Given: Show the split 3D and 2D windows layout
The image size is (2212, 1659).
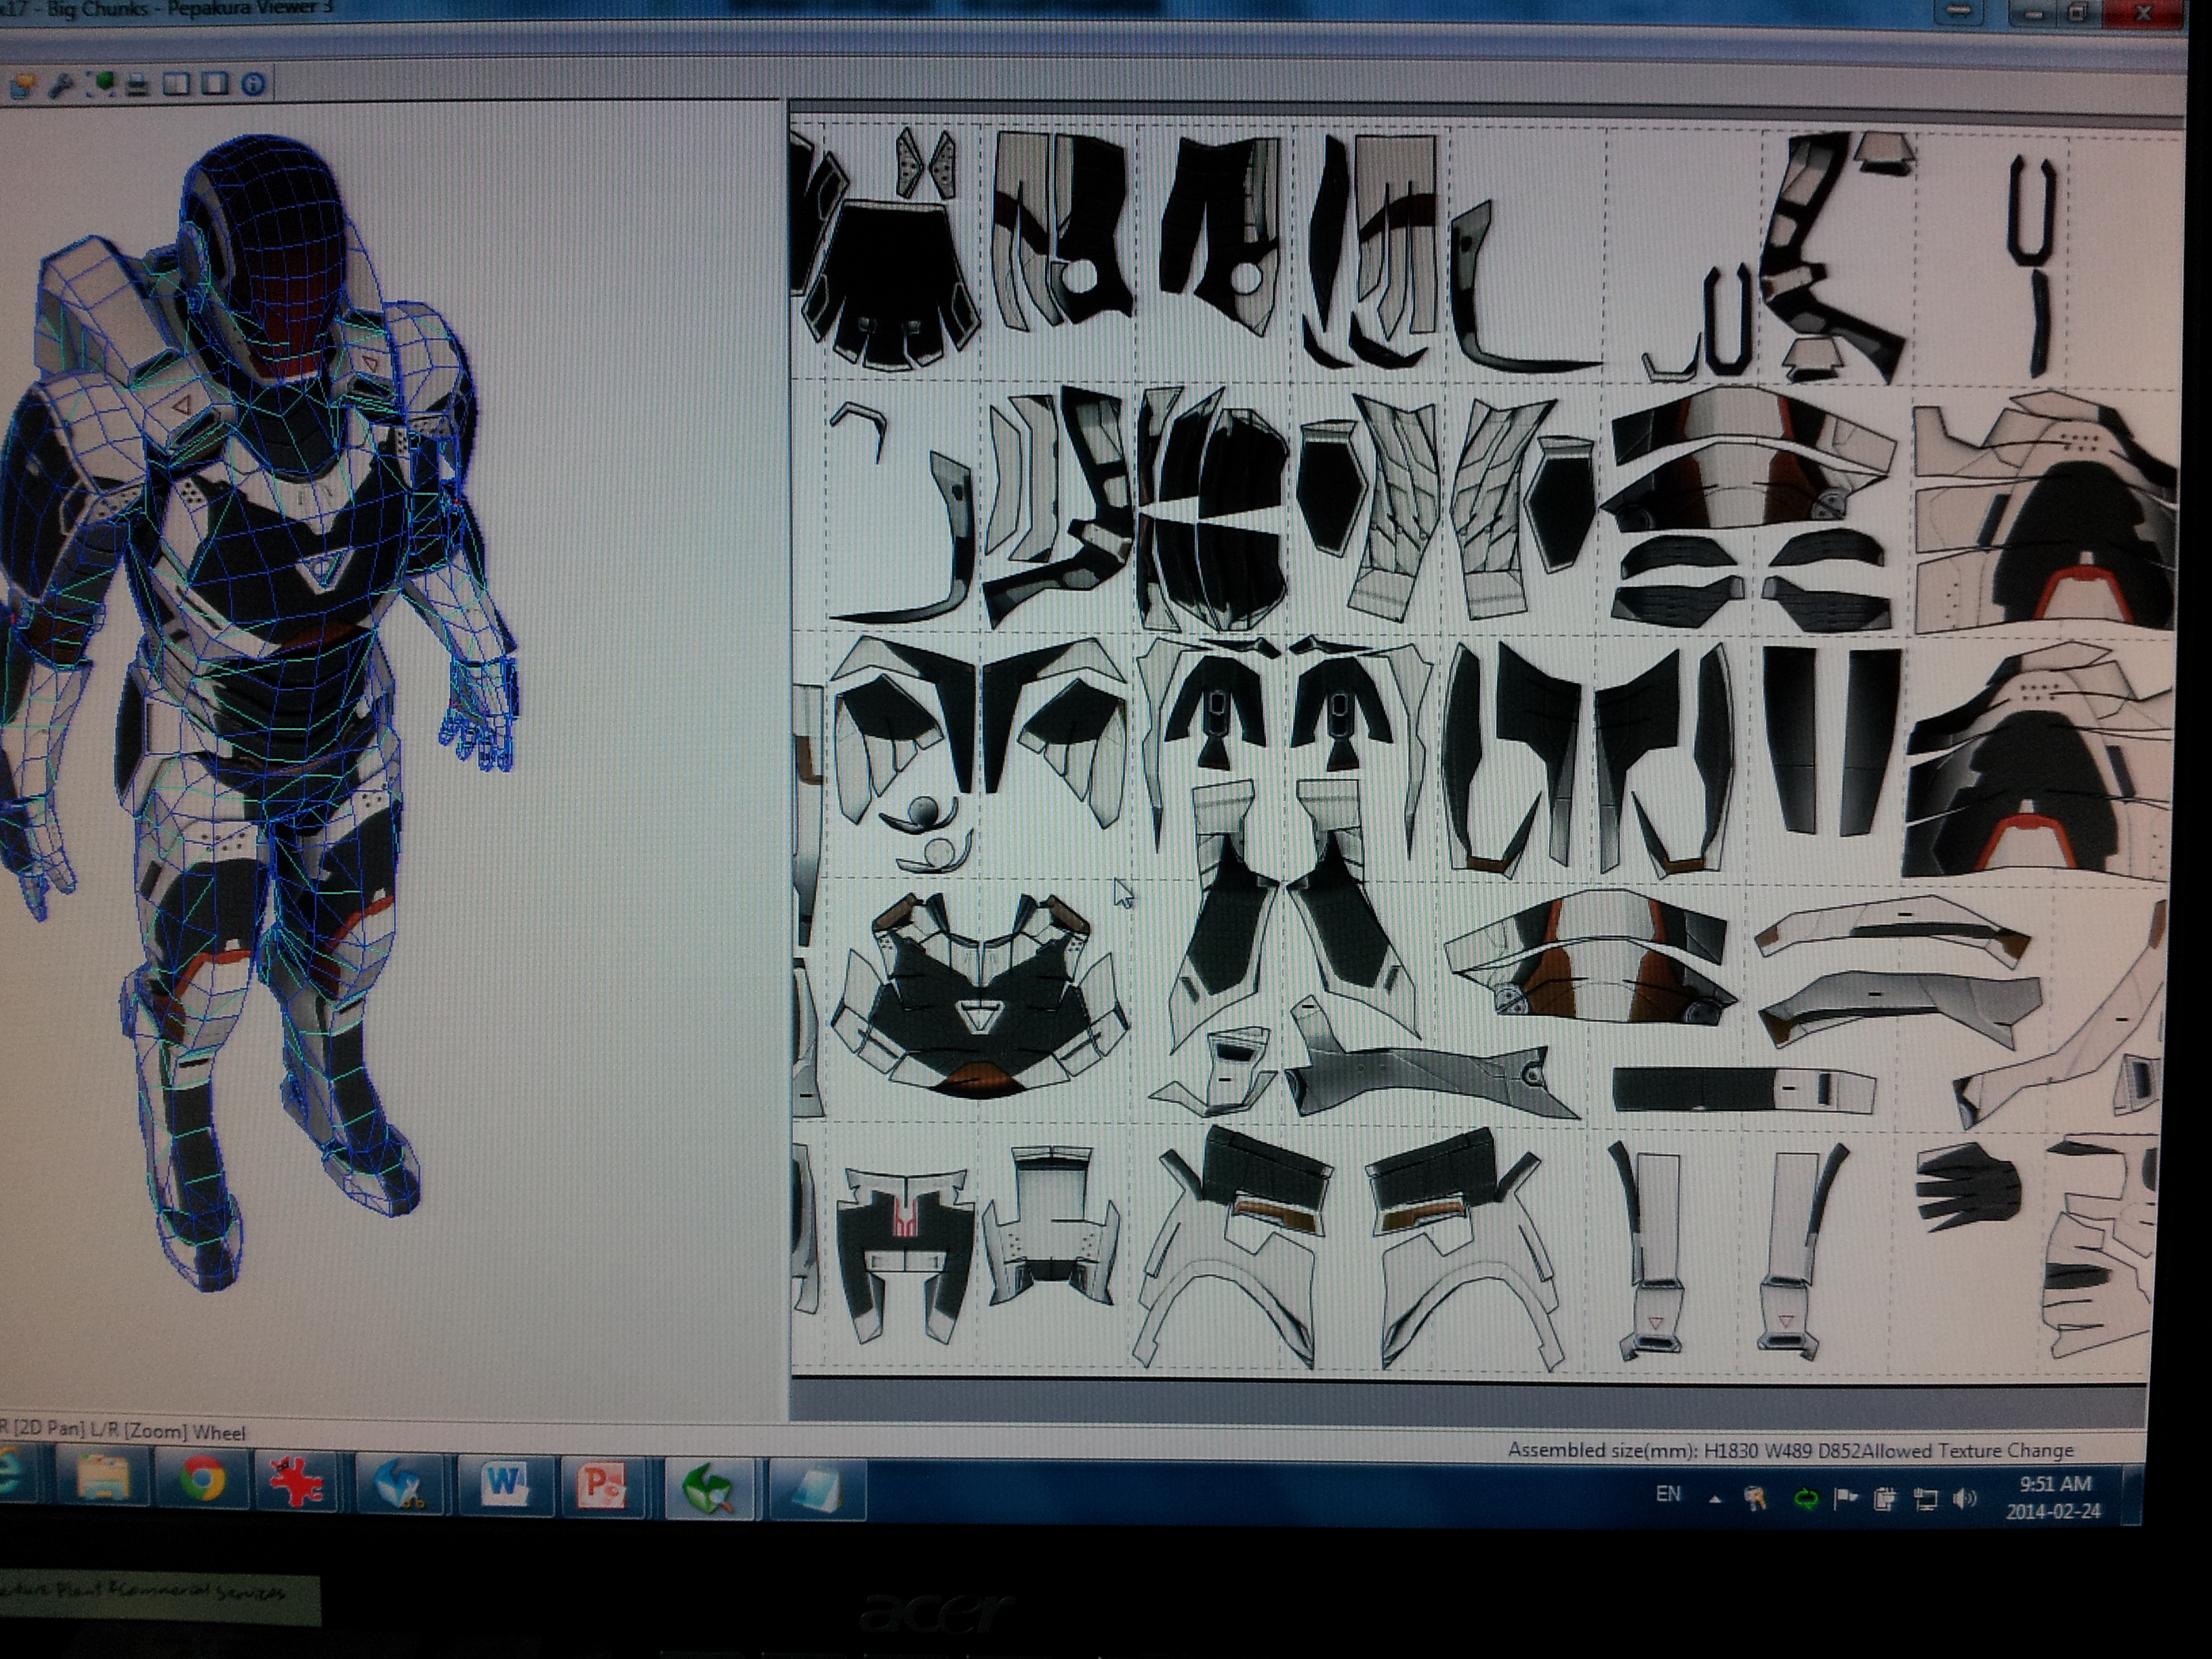Looking at the screenshot, I should tap(177, 84).
